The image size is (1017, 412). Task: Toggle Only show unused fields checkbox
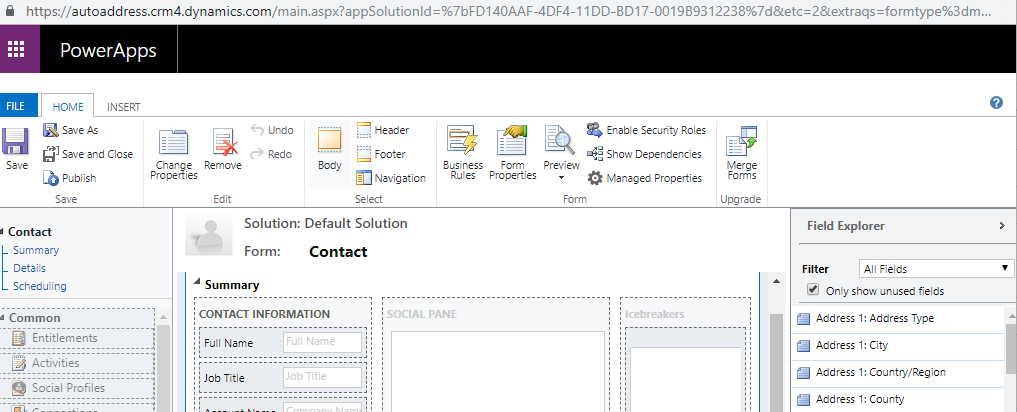pyautogui.click(x=813, y=290)
